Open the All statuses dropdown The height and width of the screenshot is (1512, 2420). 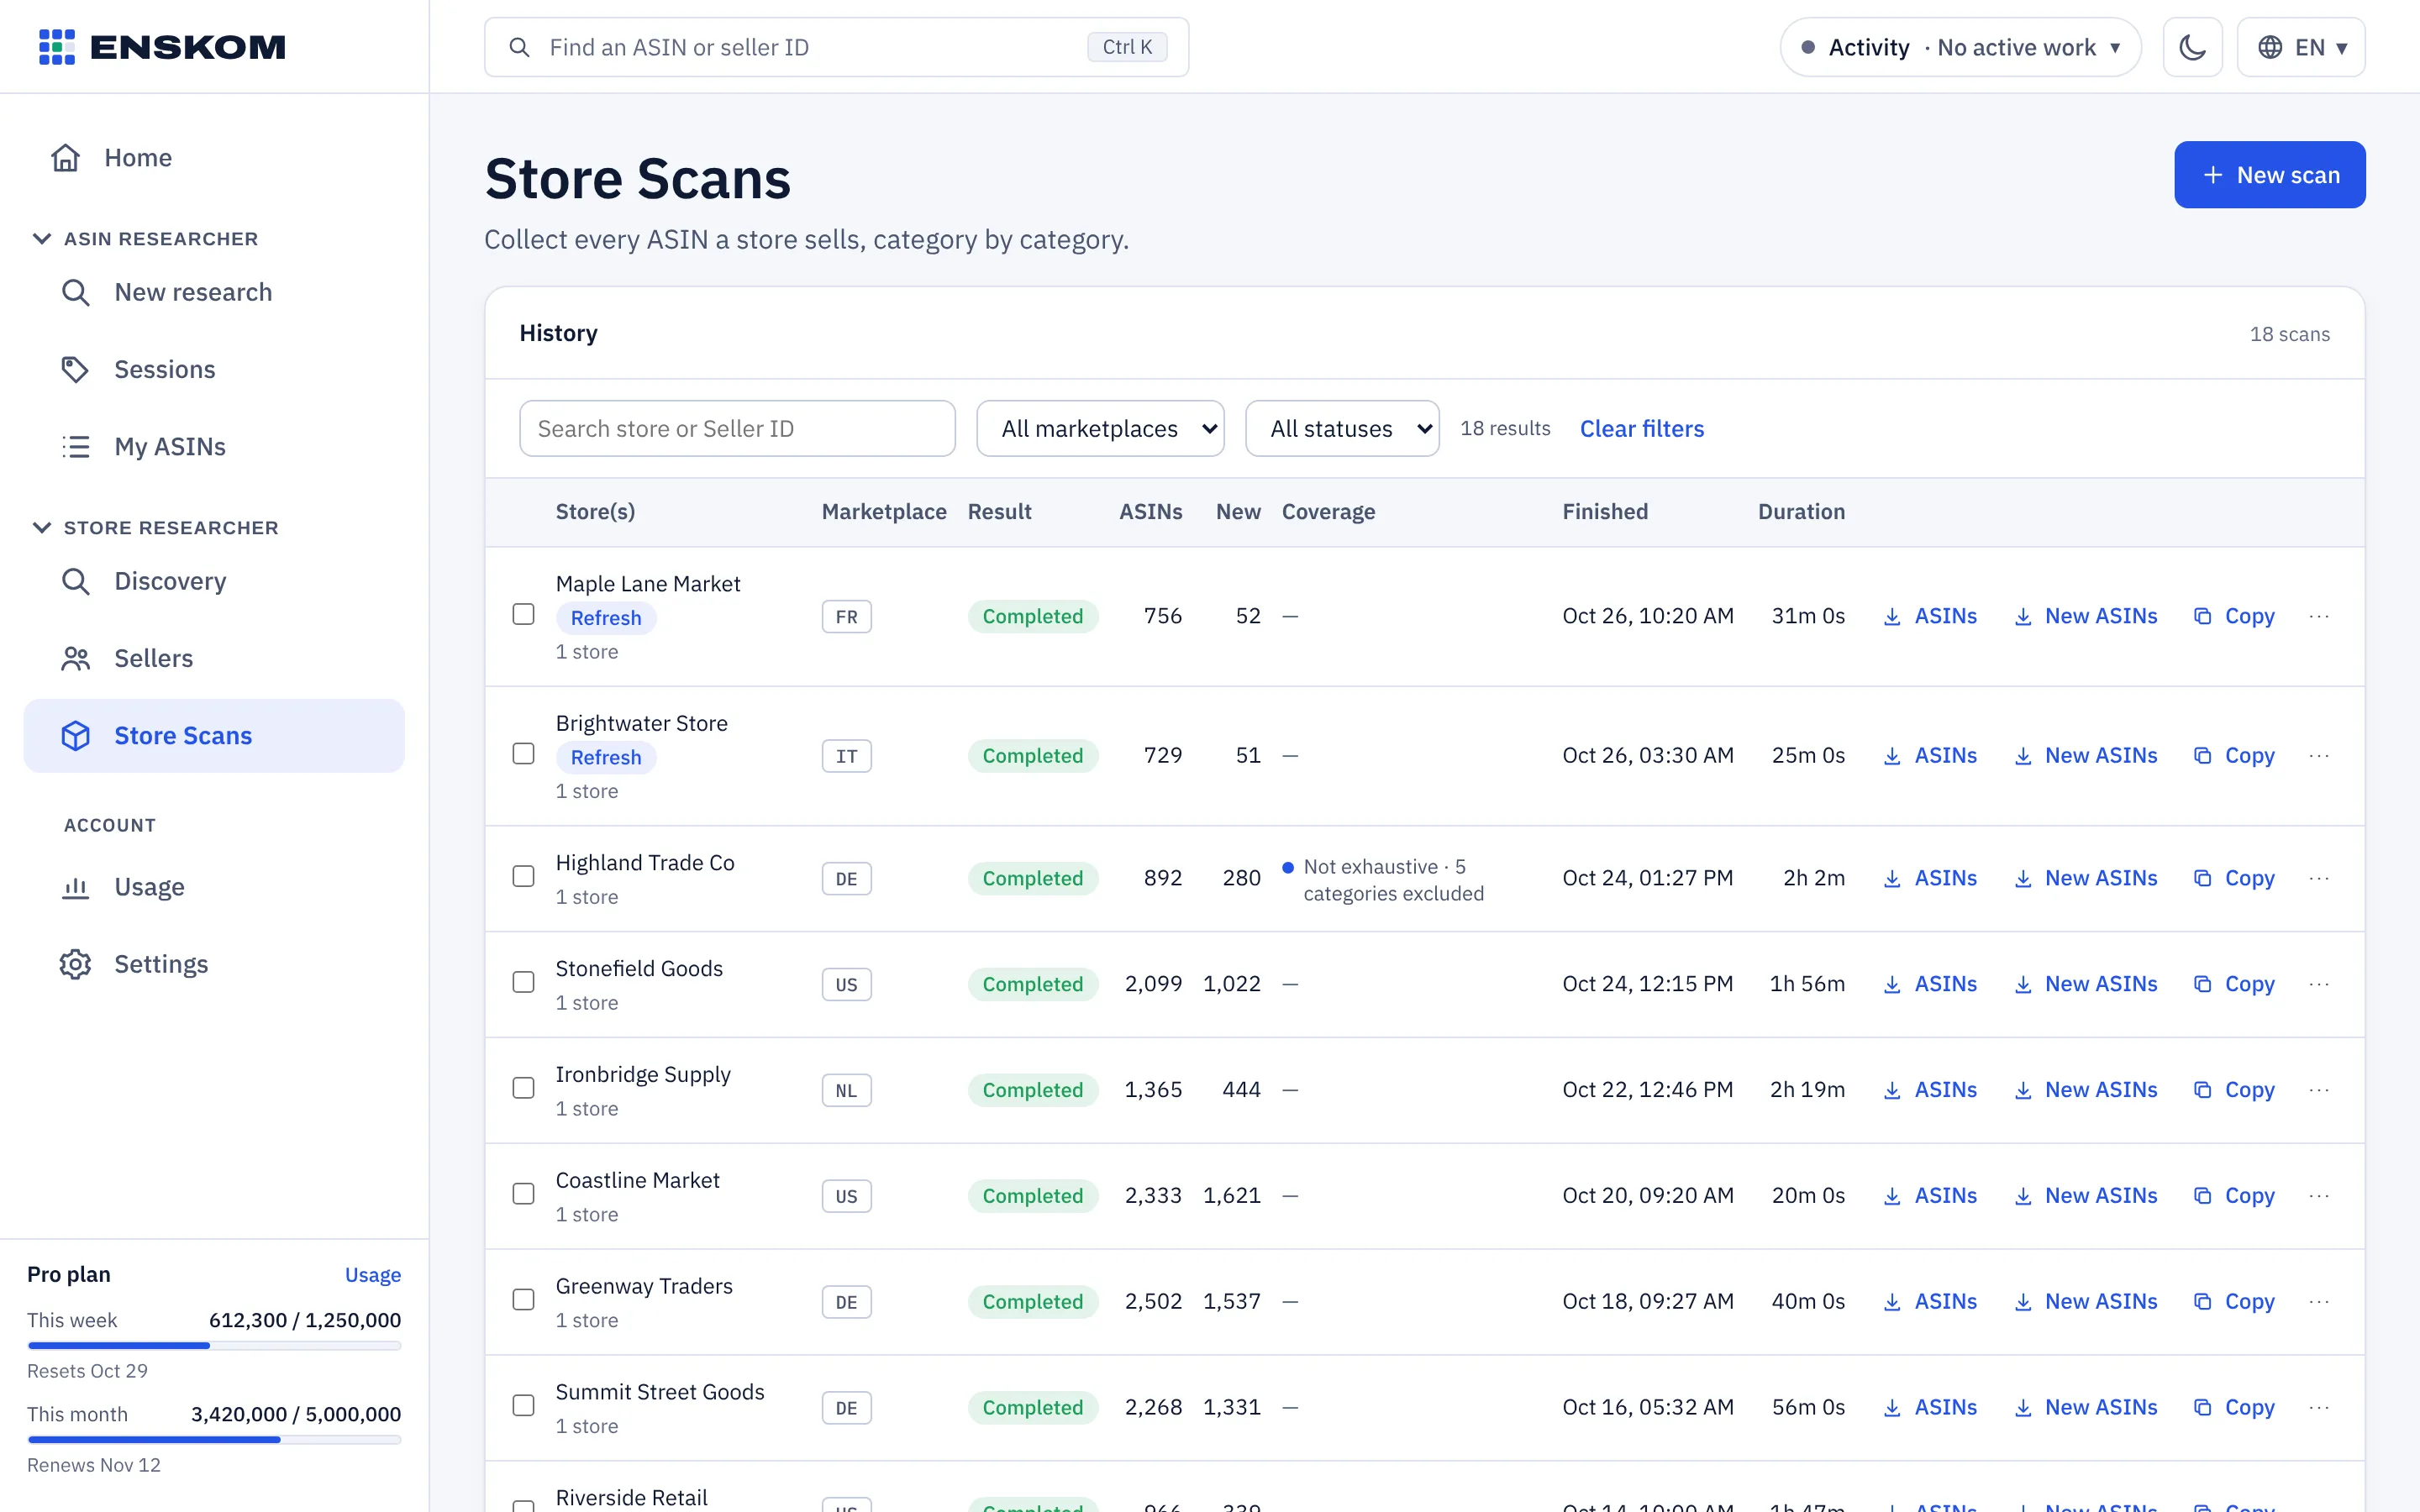coord(1342,428)
